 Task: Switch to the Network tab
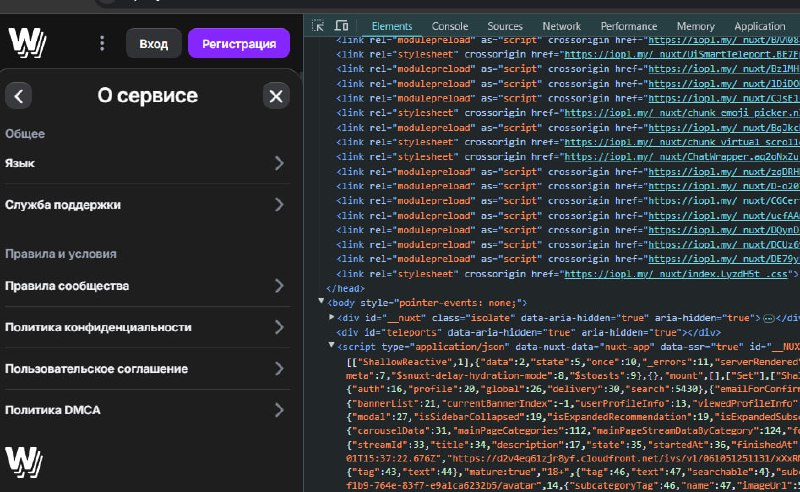coord(561,26)
